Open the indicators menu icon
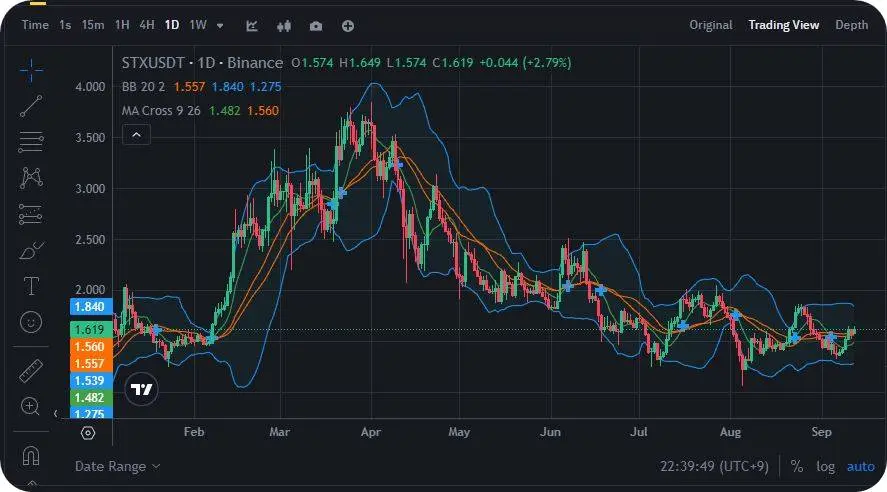Viewport: 887px width, 492px height. (252, 26)
